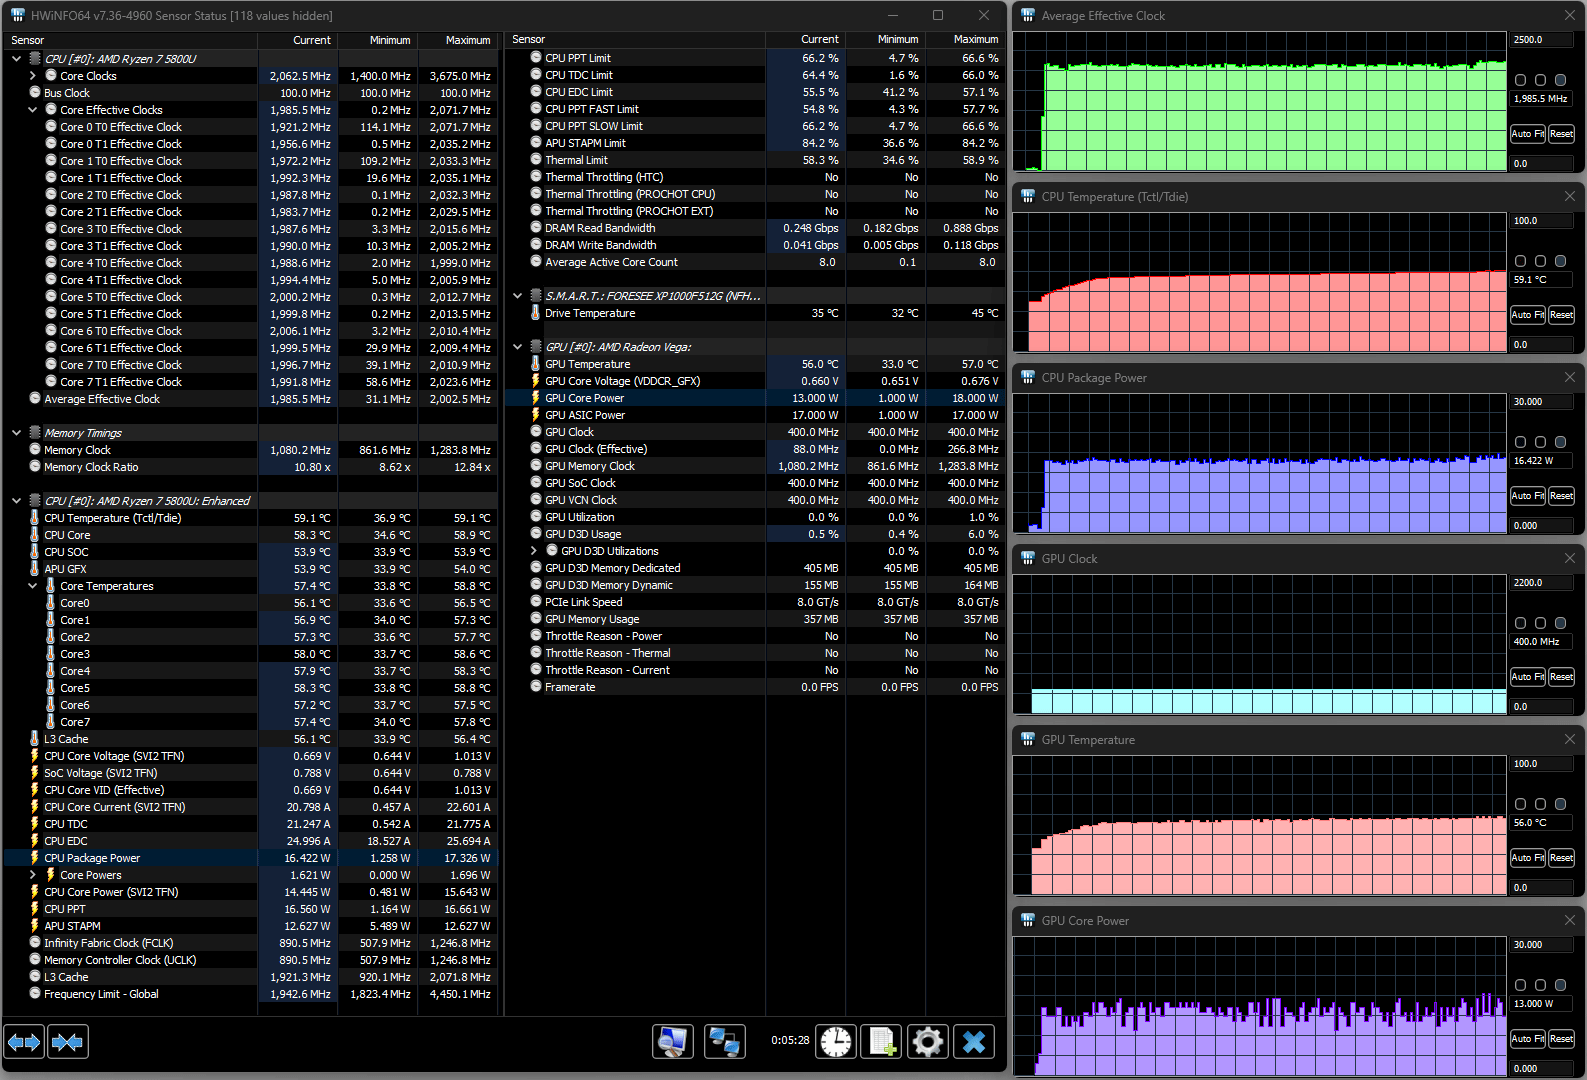Toggle leftmost checkbox in CPU Package Power graph
The height and width of the screenshot is (1080, 1587).
1520,442
